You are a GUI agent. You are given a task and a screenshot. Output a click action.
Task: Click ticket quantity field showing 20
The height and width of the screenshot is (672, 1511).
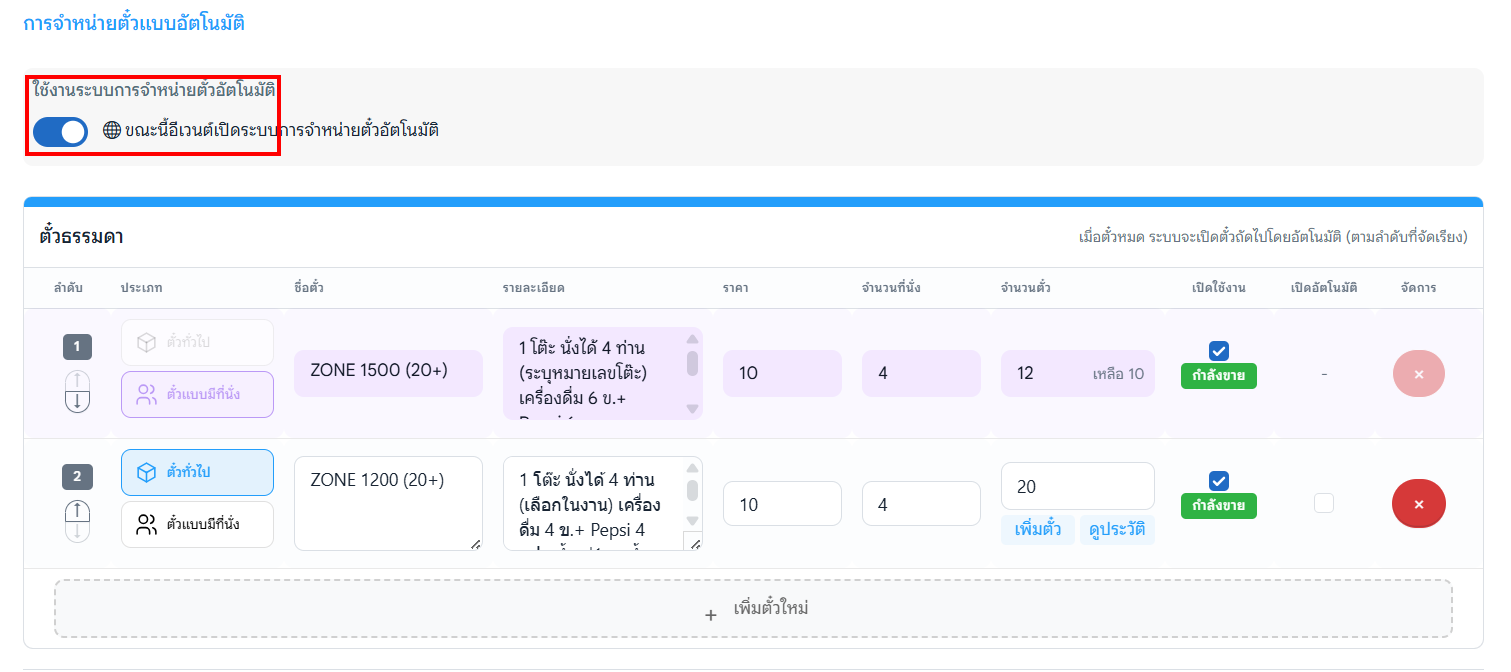point(1078,486)
